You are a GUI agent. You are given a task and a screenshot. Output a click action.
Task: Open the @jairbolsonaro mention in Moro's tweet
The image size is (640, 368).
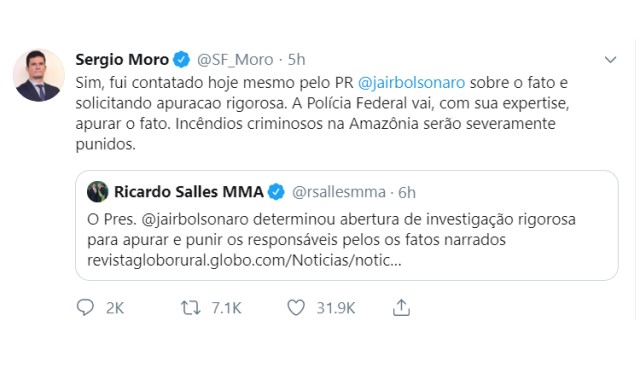coord(411,83)
